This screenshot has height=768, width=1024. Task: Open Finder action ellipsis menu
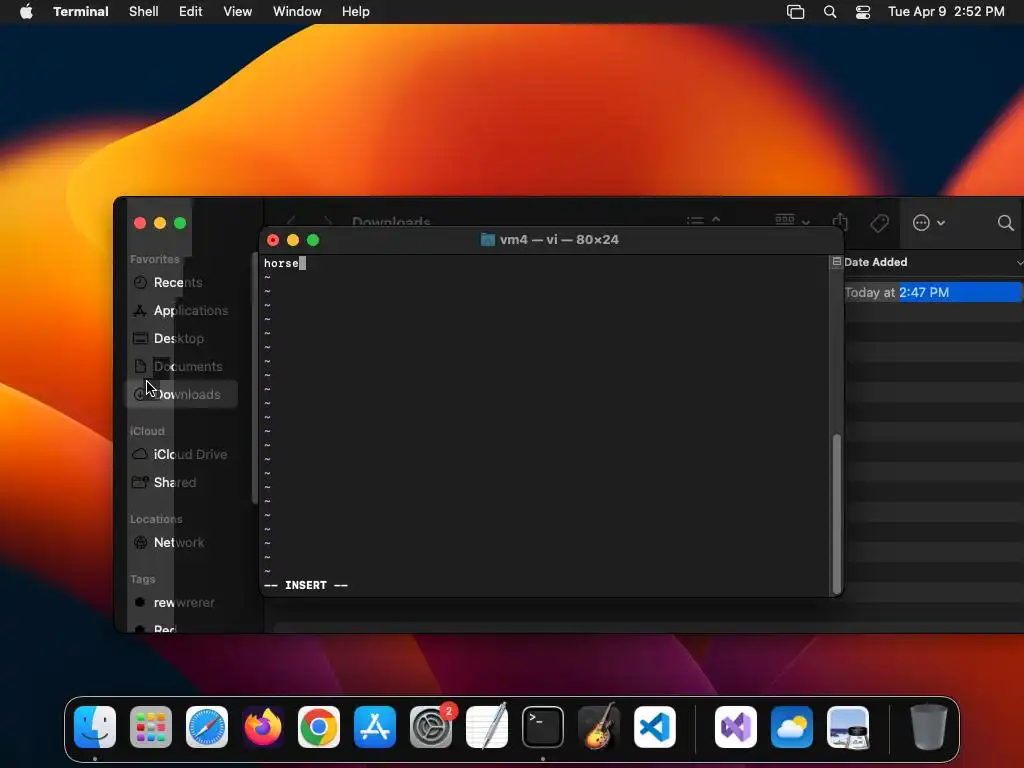click(928, 223)
